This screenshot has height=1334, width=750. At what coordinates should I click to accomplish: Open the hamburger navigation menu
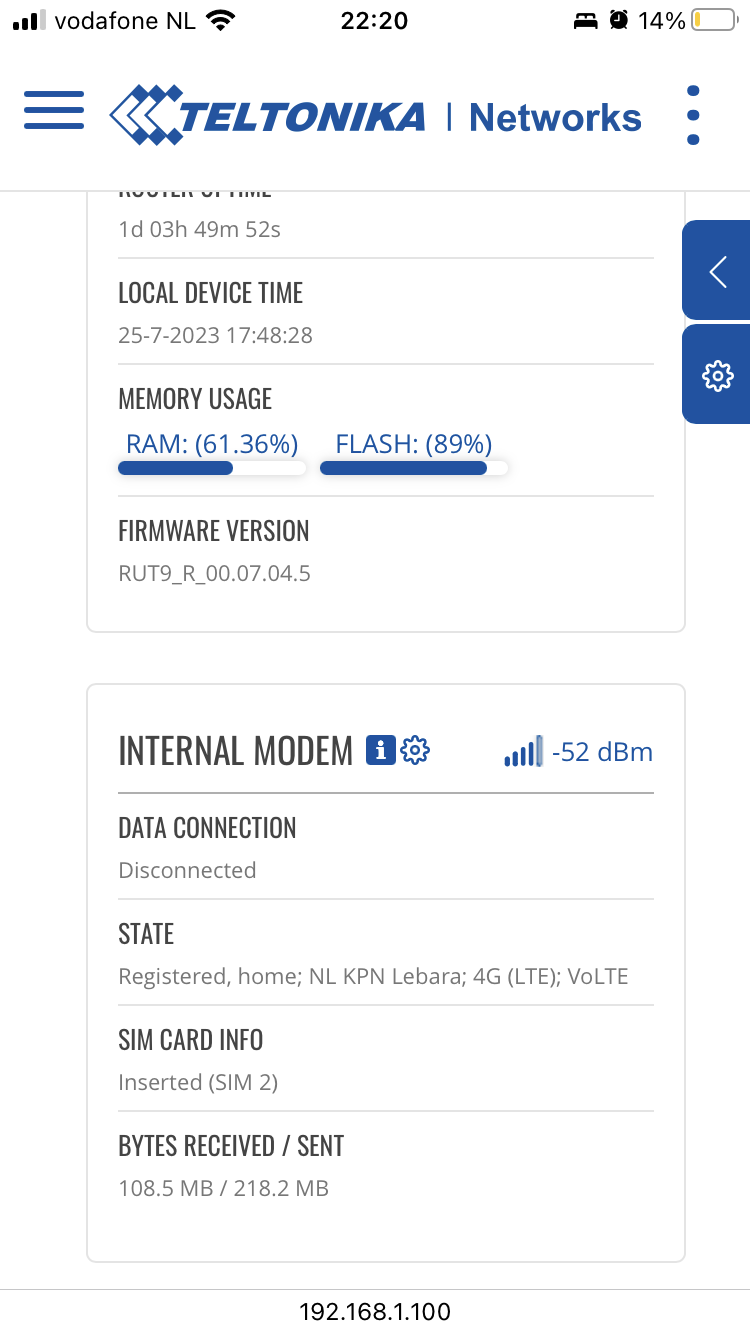tap(54, 110)
